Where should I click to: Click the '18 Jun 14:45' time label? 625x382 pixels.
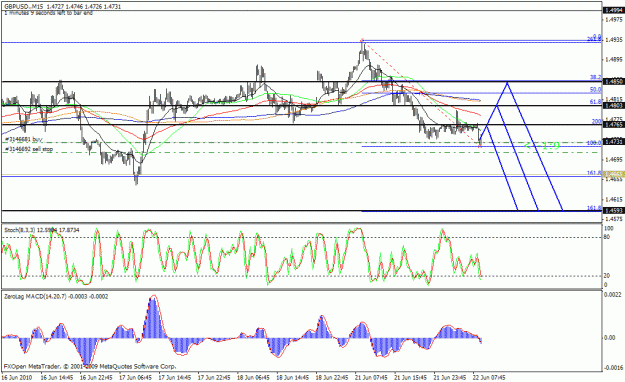tap(293, 377)
